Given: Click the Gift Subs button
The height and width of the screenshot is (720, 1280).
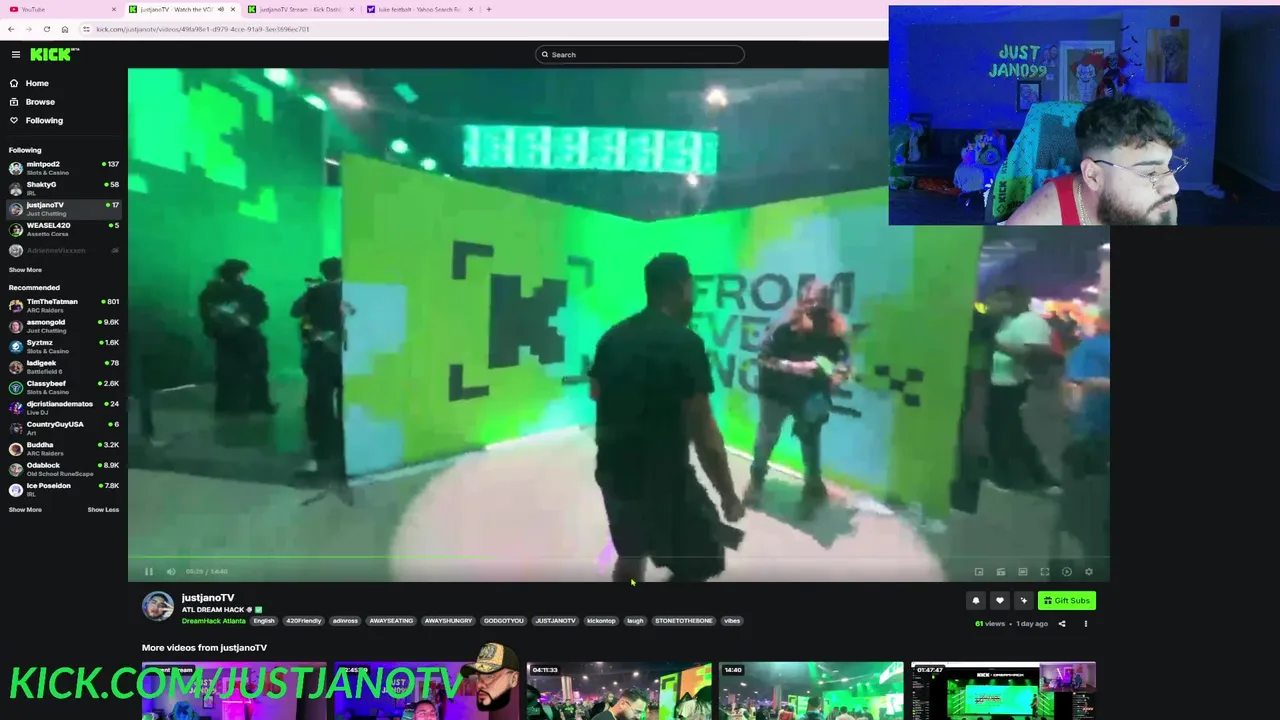Looking at the screenshot, I should tap(1066, 601).
